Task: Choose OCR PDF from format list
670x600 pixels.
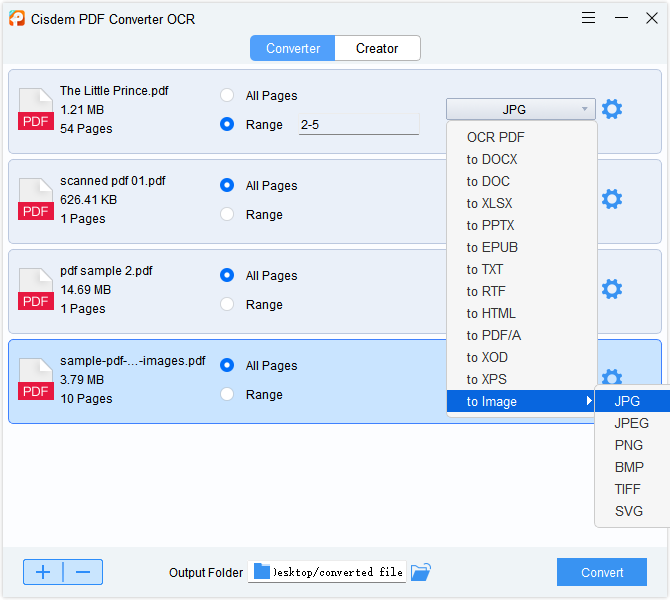Action: point(521,137)
